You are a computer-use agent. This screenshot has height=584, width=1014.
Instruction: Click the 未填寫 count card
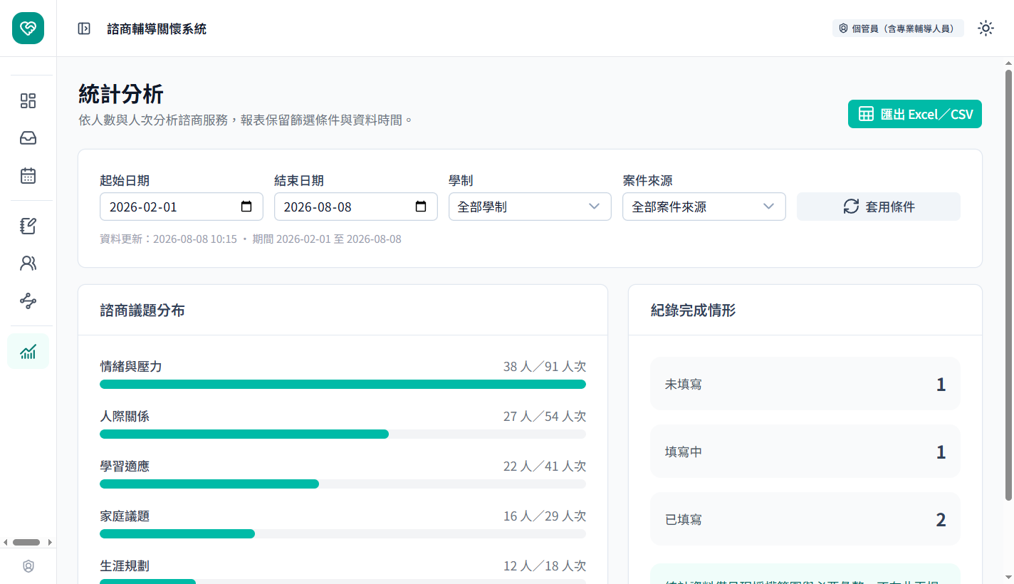(x=805, y=384)
